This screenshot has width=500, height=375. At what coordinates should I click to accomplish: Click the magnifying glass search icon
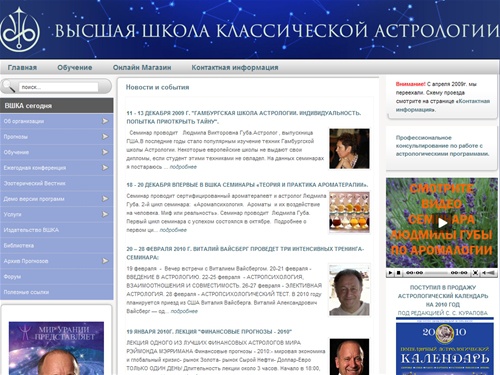click(9, 86)
